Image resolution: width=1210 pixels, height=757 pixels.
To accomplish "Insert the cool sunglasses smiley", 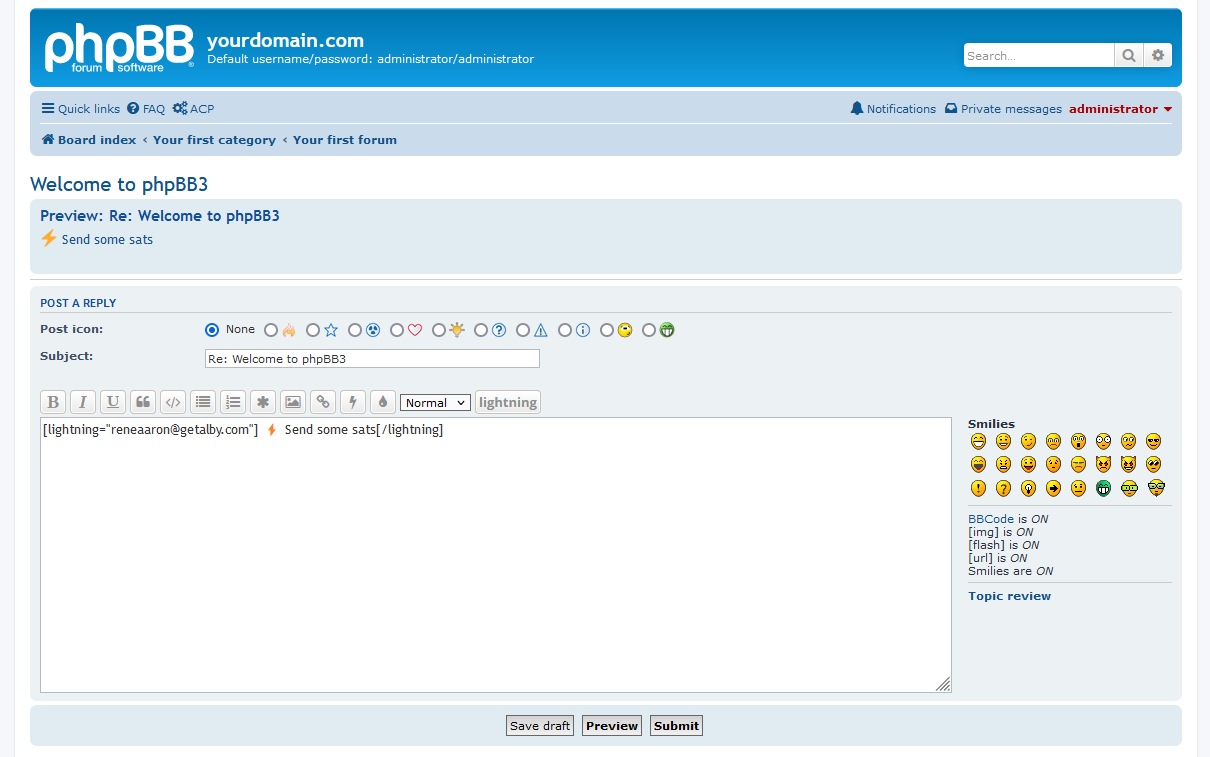I will [1155, 441].
